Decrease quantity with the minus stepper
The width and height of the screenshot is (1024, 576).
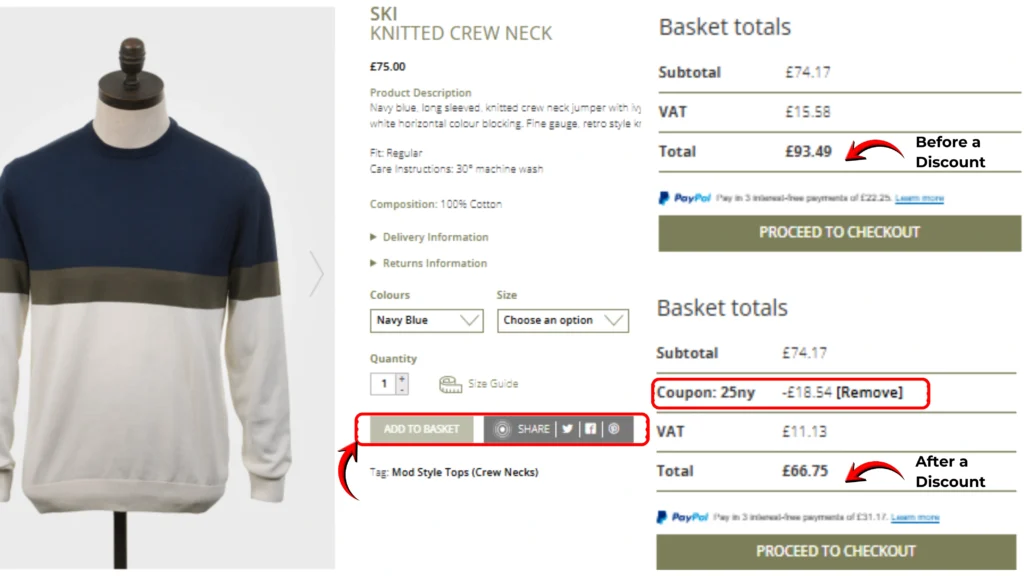tap(402, 389)
